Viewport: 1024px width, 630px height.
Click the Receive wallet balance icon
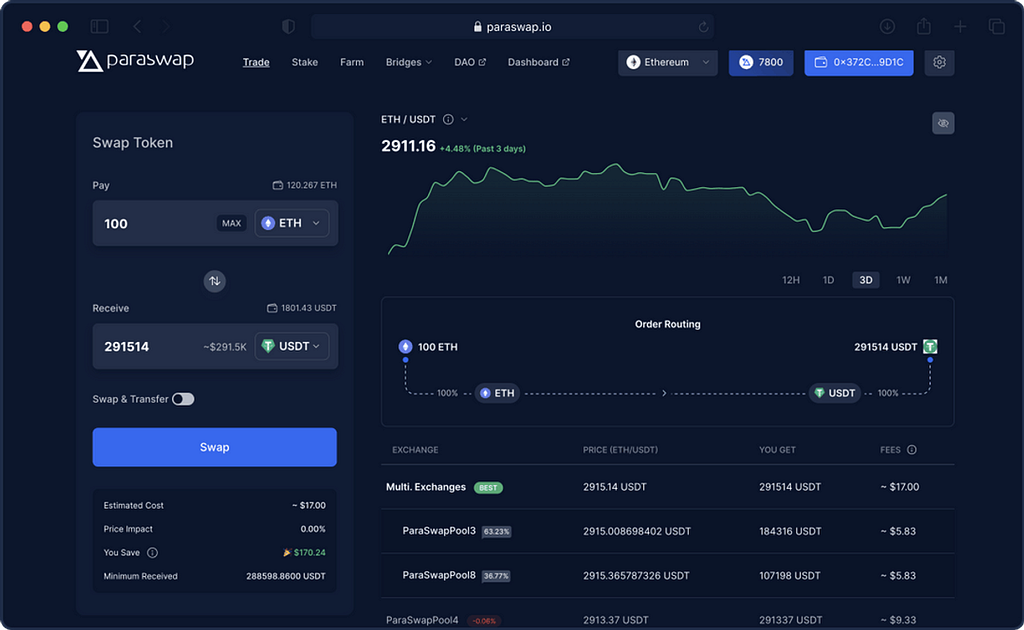pyautogui.click(x=272, y=308)
